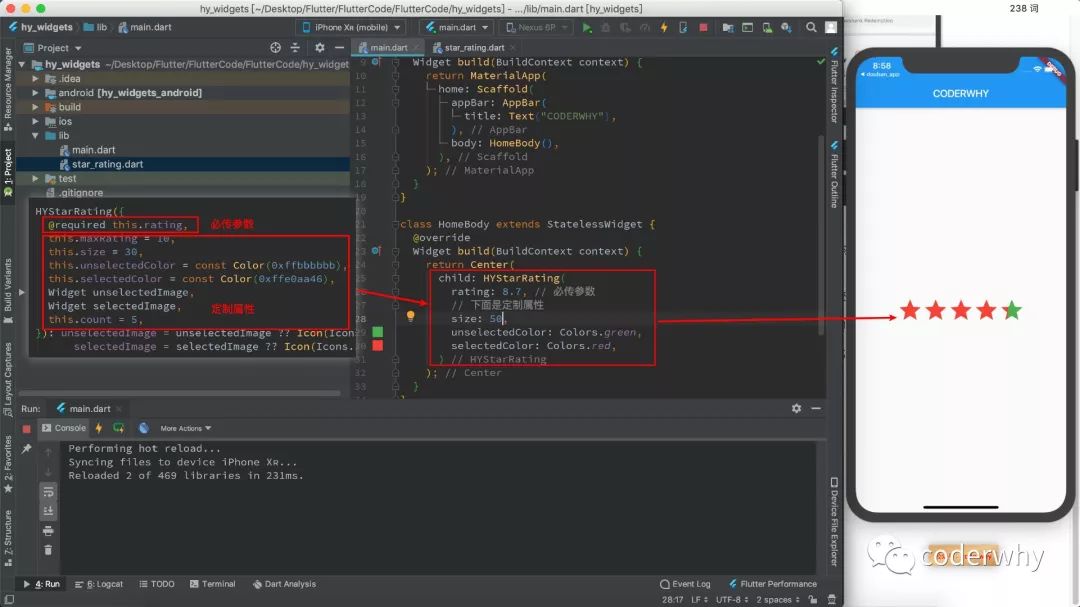Screen dimensions: 1080x607
Task: Toggle the Build Variants tool window
Action: point(8,289)
